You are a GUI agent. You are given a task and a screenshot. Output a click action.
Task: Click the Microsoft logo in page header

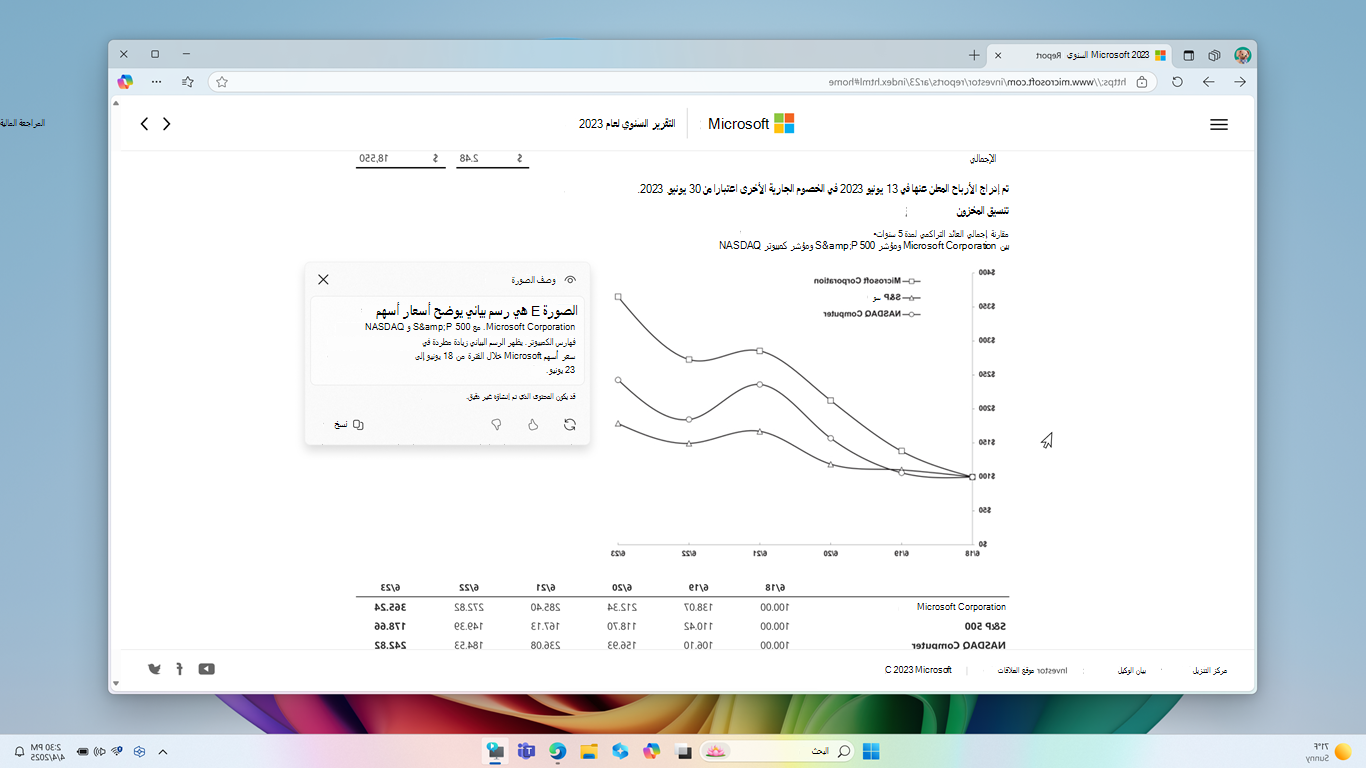(751, 124)
